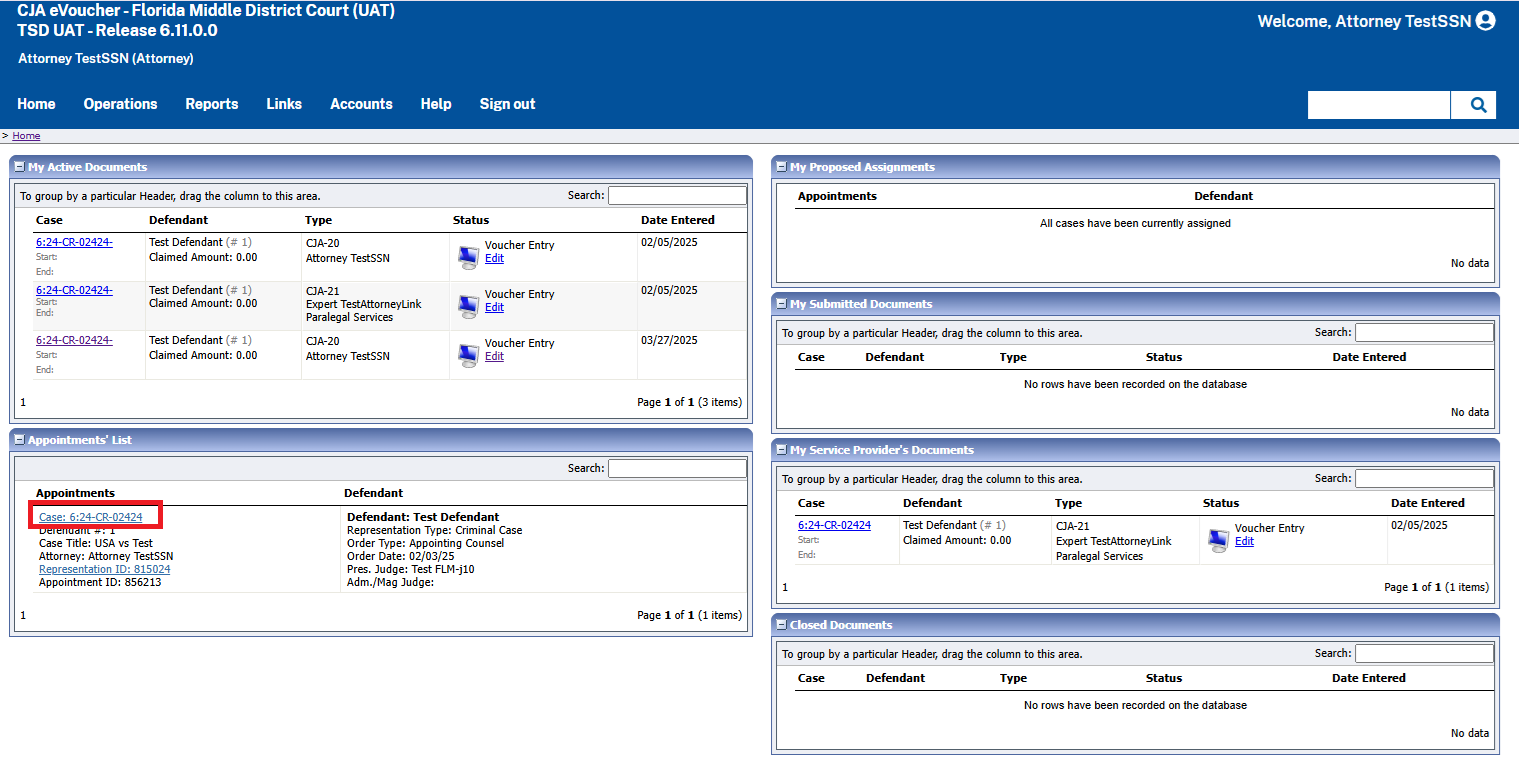Screen dimensions: 1519x766
Task: Open the user profile icon beside Welcome
Action: pyautogui.click(x=1486, y=21)
